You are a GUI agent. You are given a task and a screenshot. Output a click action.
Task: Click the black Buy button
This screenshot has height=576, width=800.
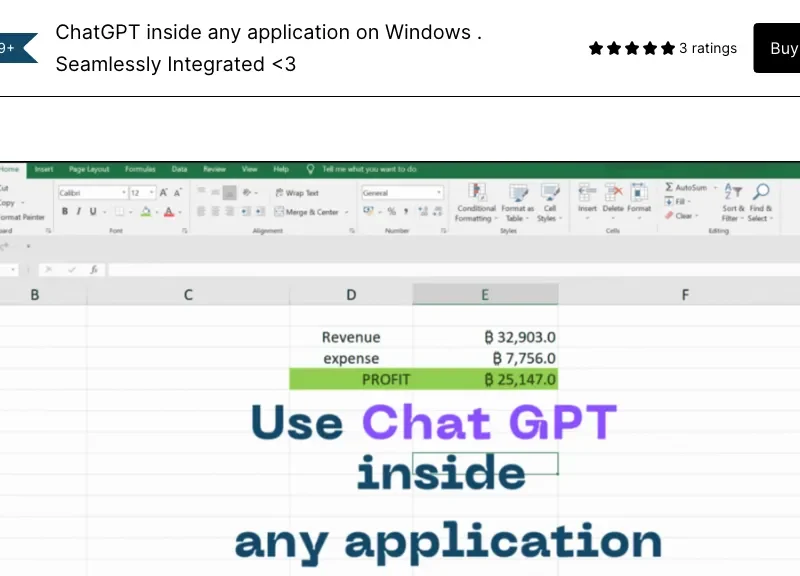pyautogui.click(x=777, y=48)
